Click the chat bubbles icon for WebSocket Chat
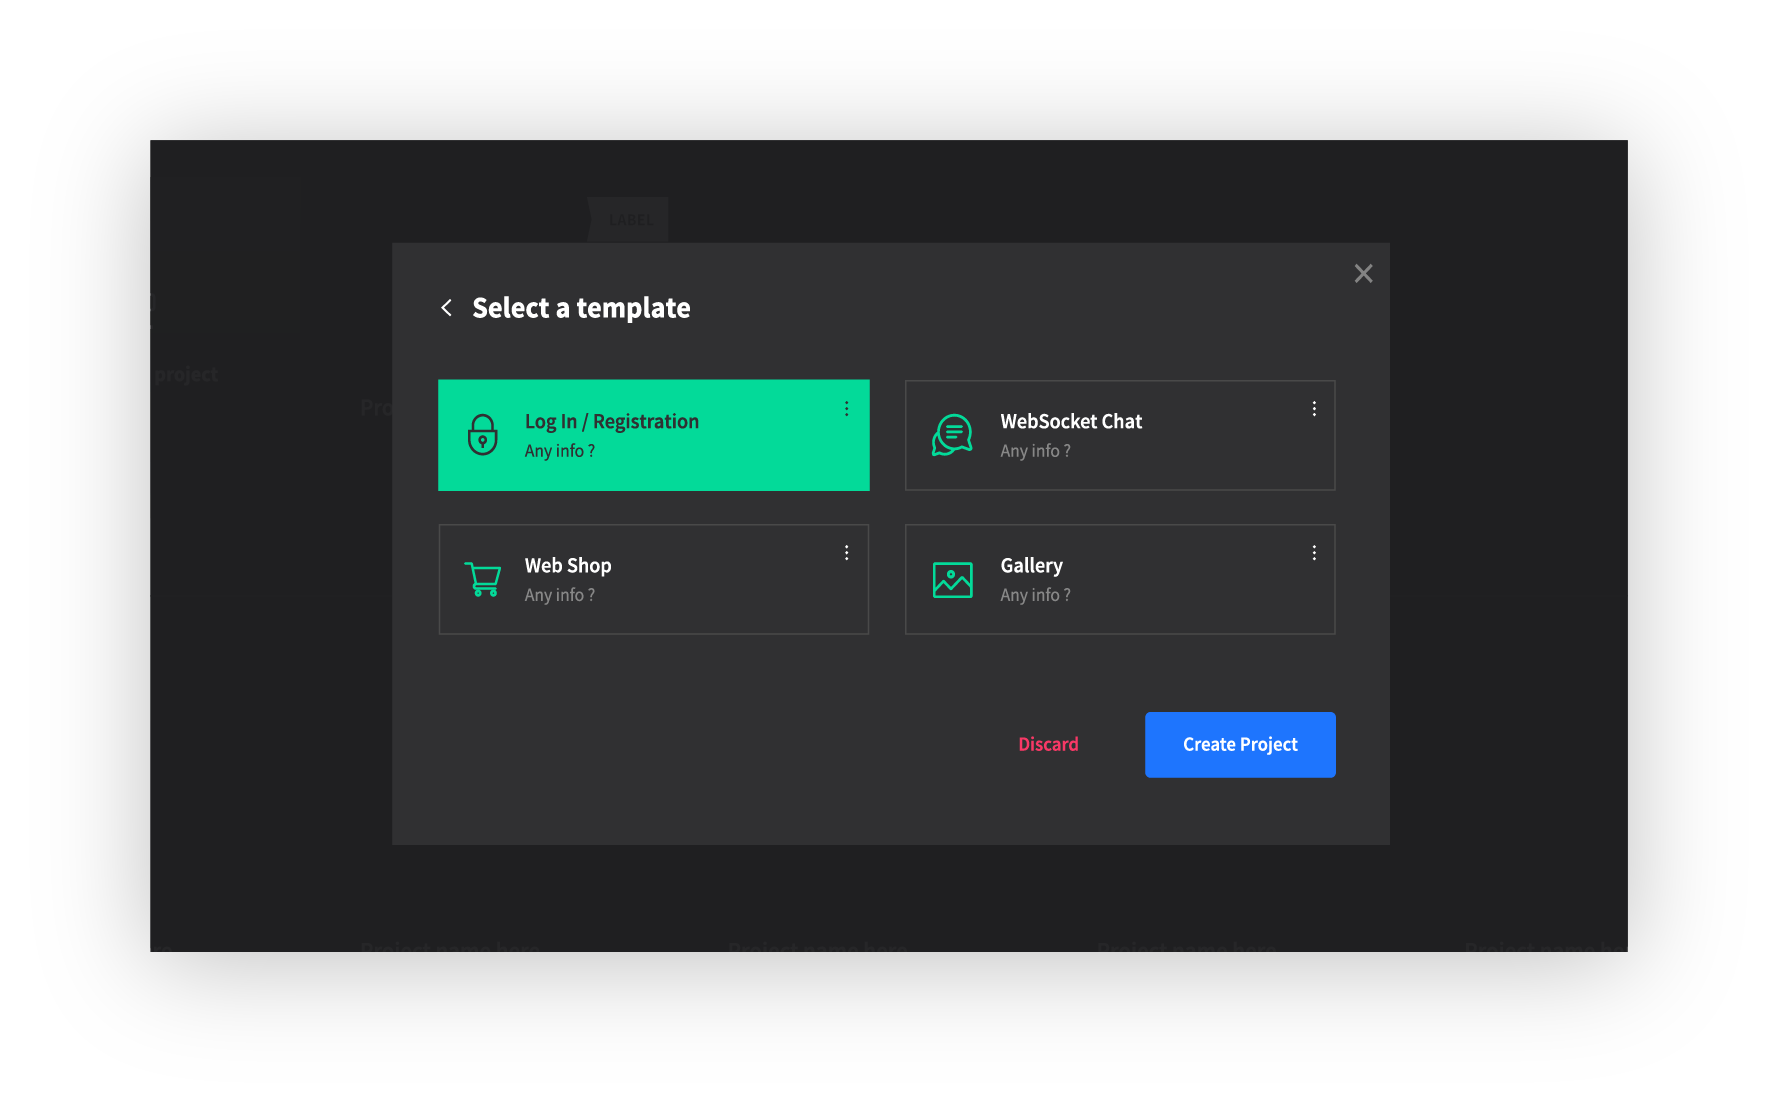This screenshot has width=1778, height=1112. (952, 435)
